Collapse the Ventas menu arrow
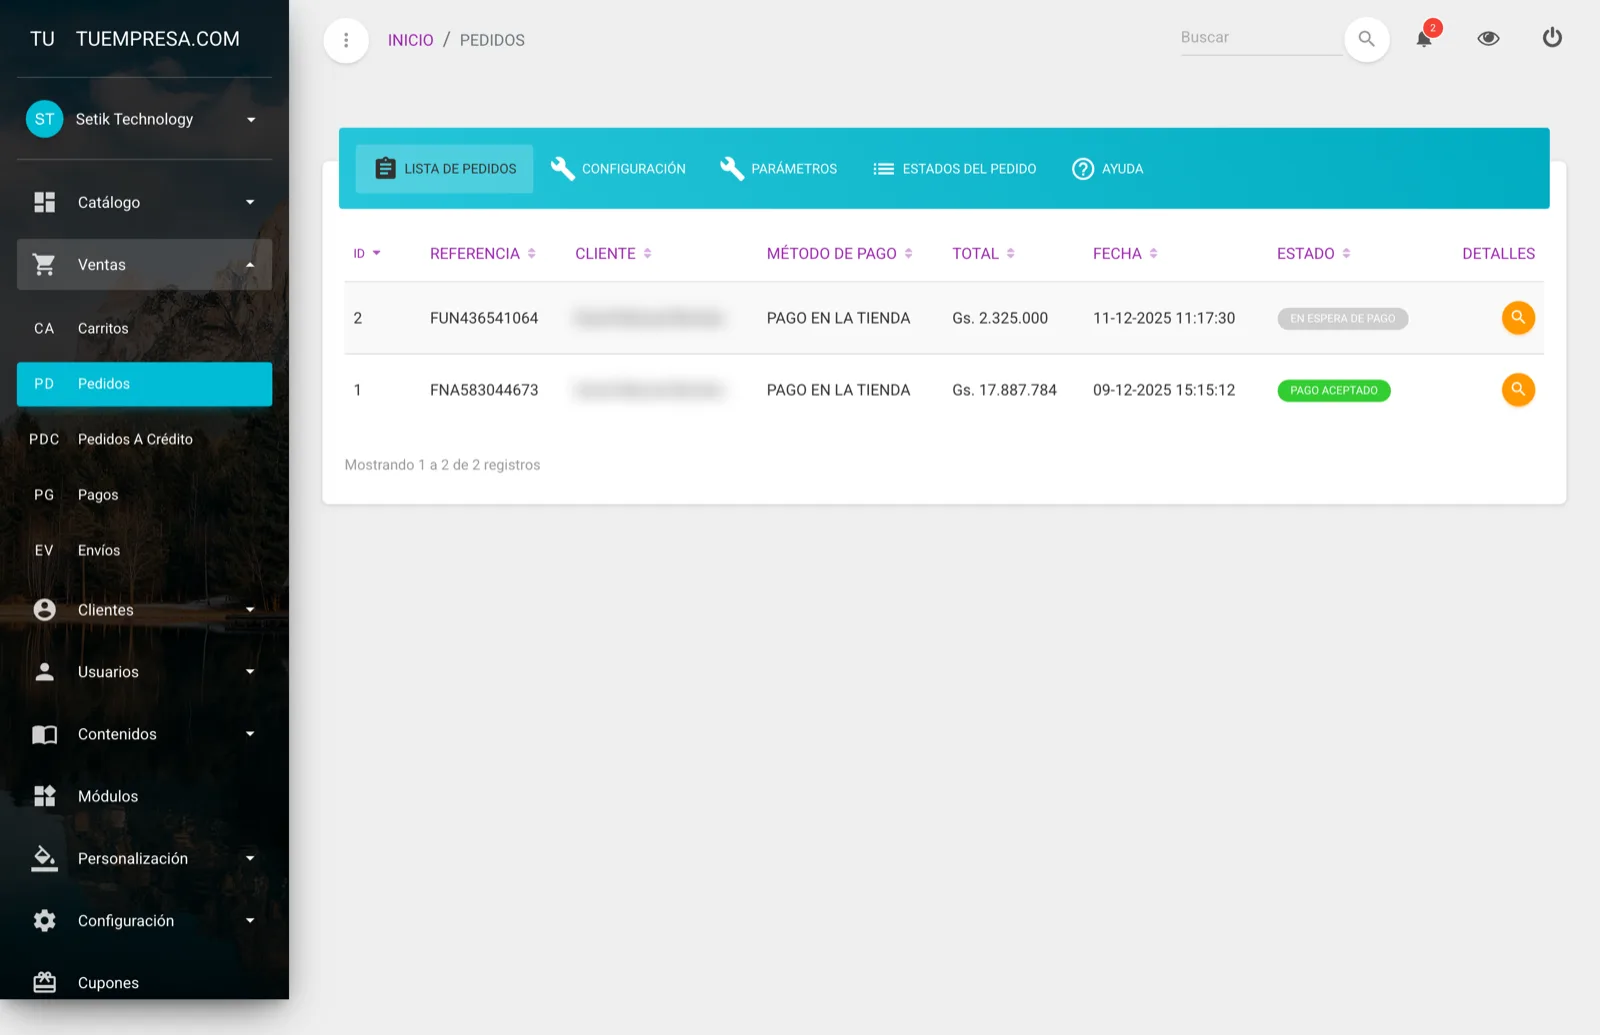Screen dimensions: 1600x1035 tap(250, 265)
